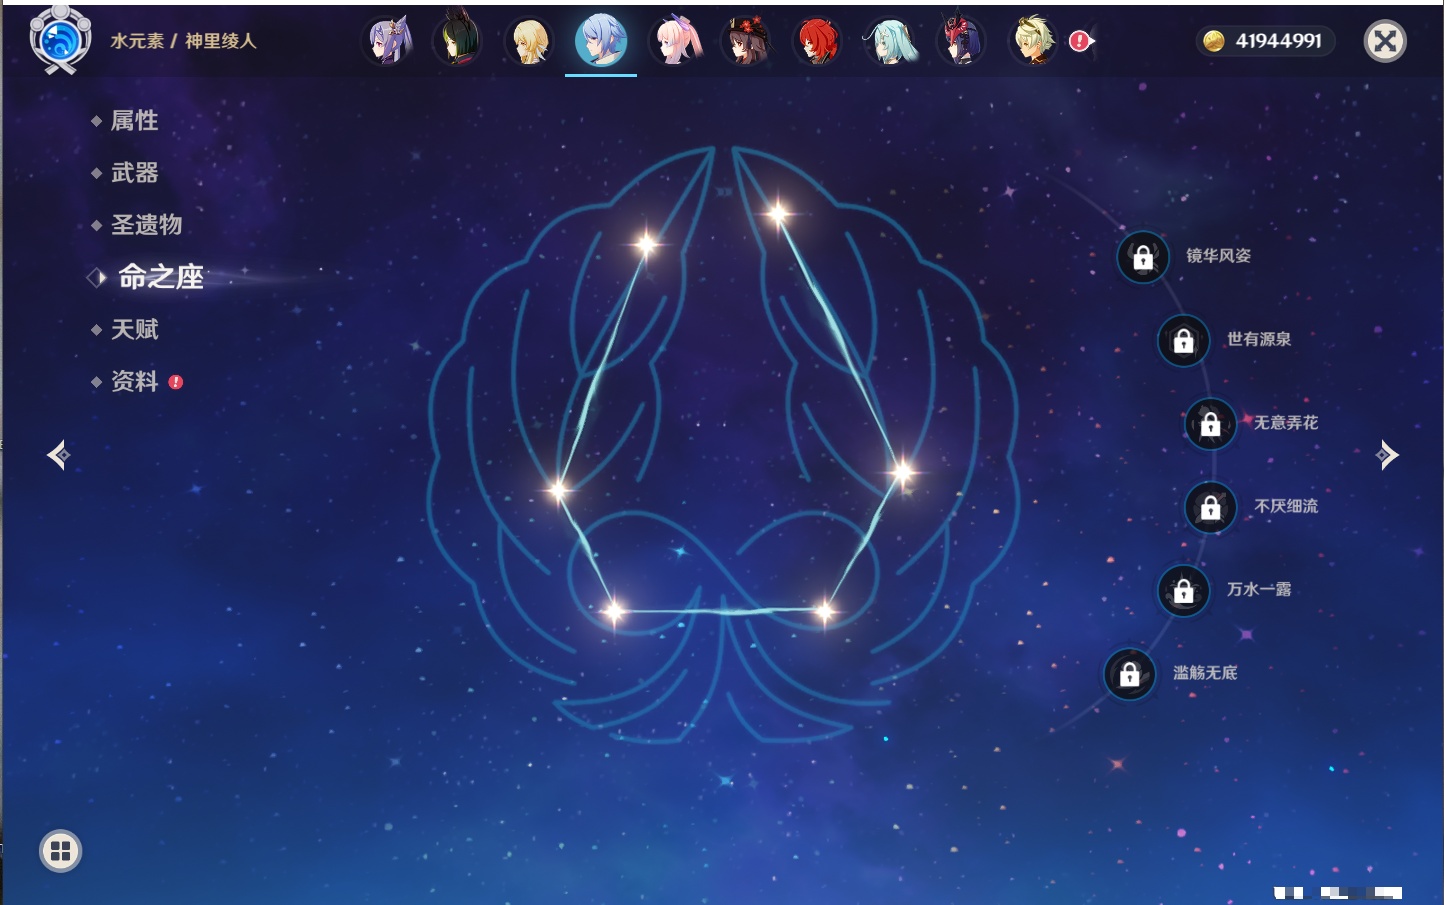This screenshot has width=1444, height=905.
Task: Click the red alert dot beside 资料
Action: tap(176, 382)
